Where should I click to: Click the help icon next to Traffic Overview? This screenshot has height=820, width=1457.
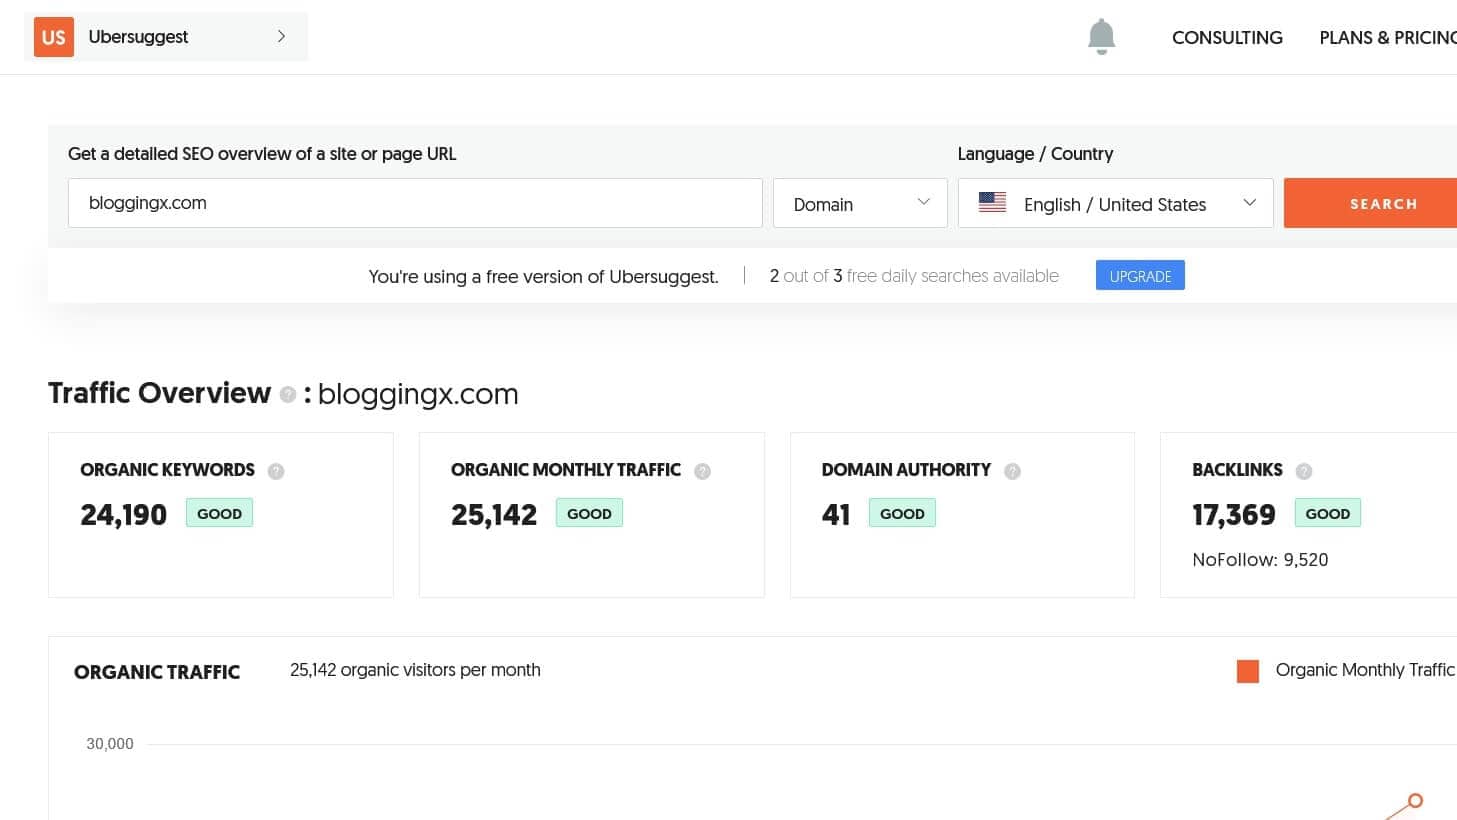(x=288, y=395)
